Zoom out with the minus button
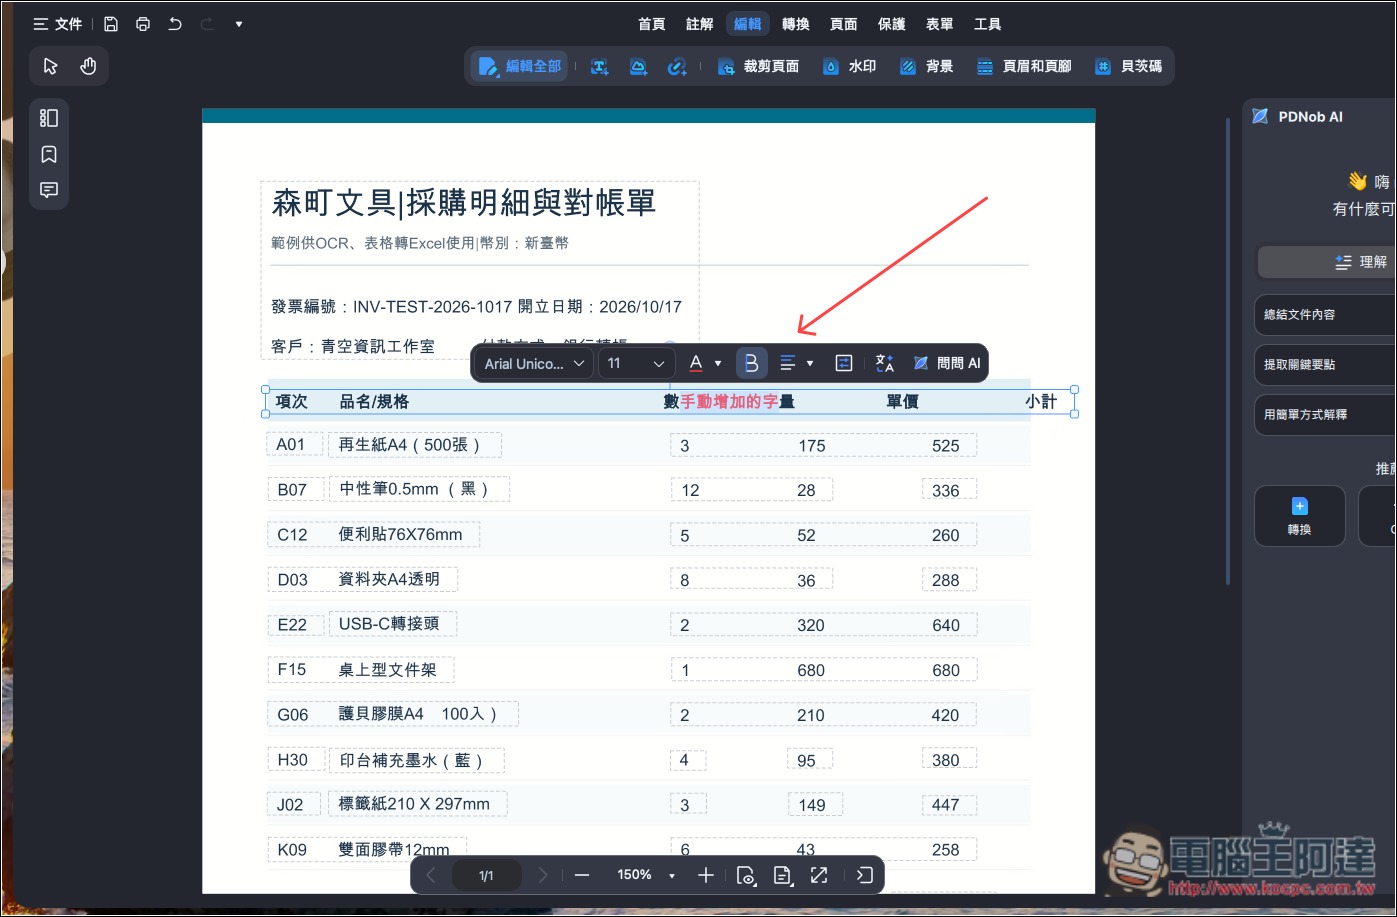 582,875
